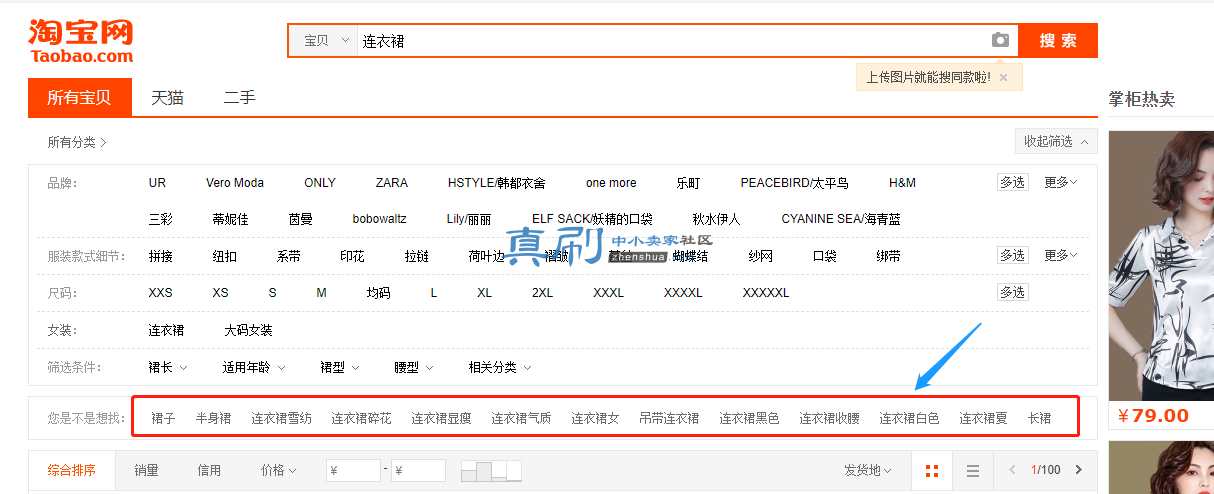
Task: Filter by brand UR
Action: (x=157, y=183)
